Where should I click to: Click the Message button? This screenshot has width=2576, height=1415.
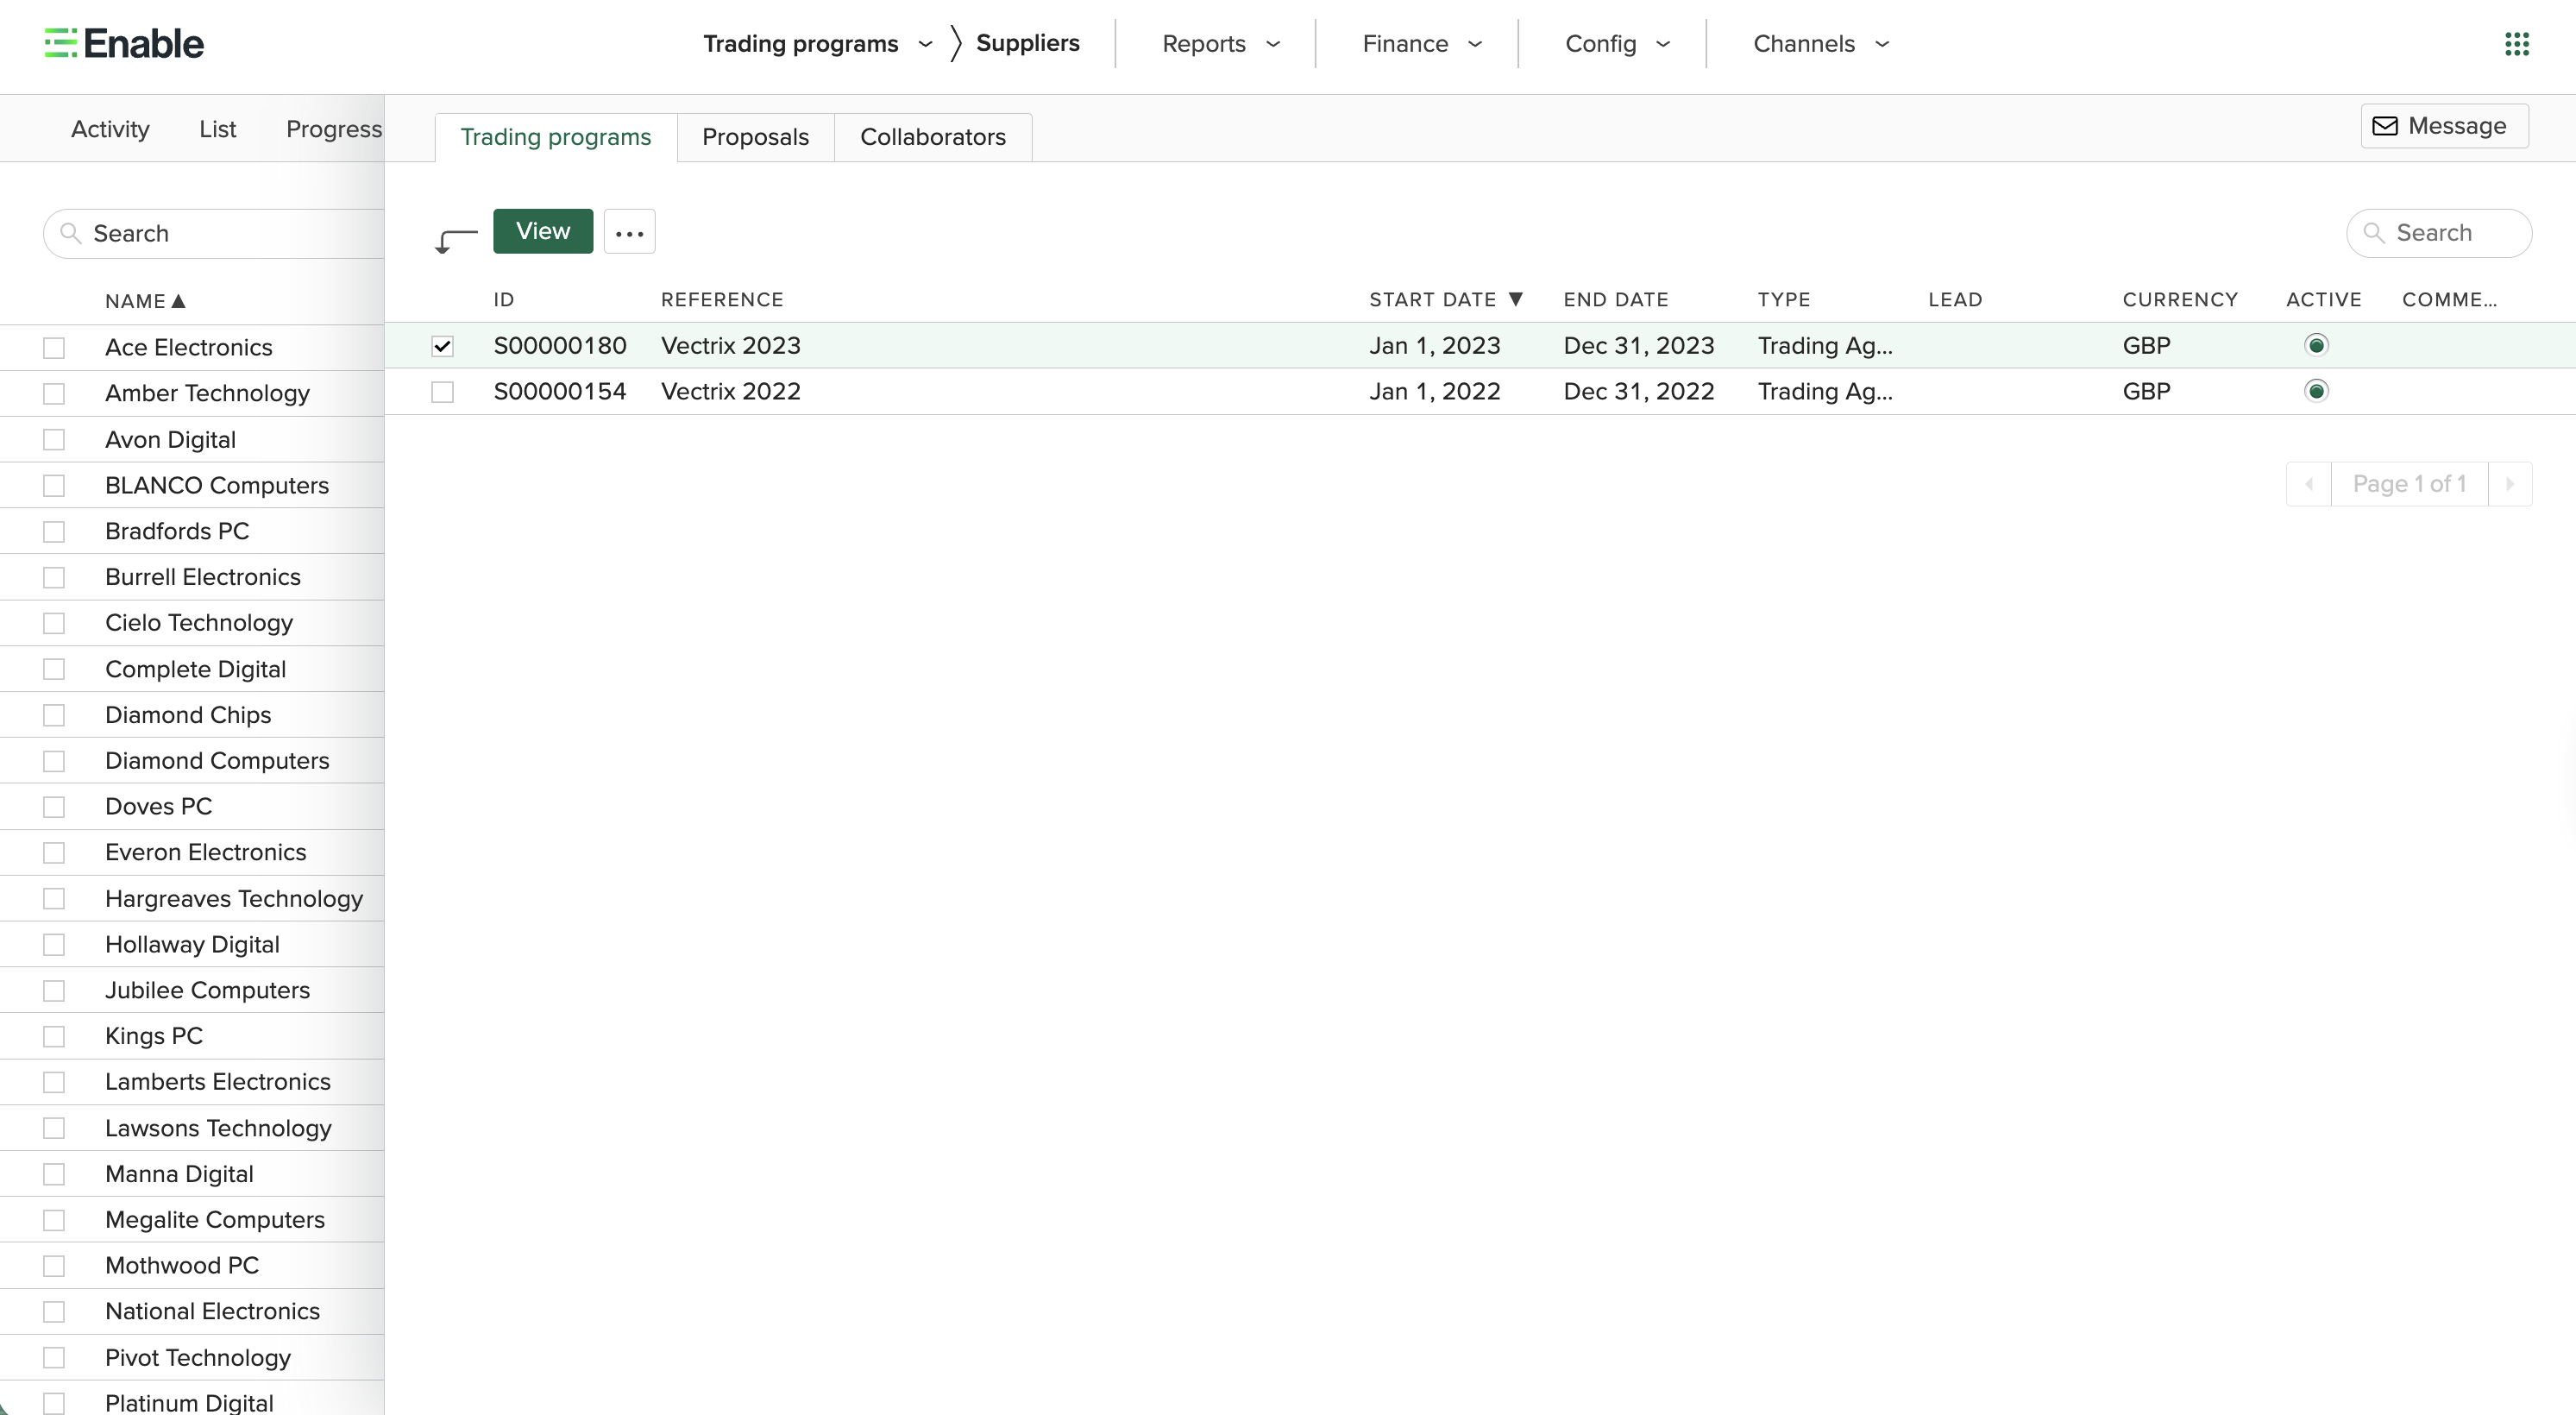tap(2444, 126)
